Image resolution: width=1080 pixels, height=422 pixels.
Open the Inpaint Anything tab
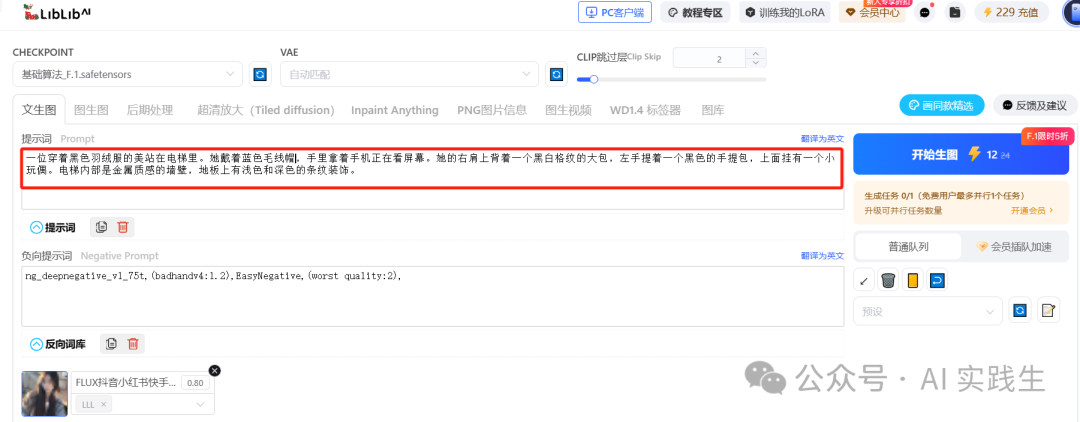(x=395, y=109)
